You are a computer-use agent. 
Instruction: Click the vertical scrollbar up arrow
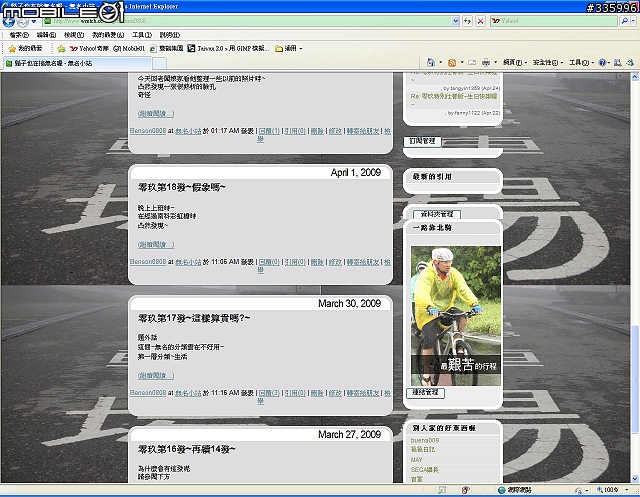point(635,77)
